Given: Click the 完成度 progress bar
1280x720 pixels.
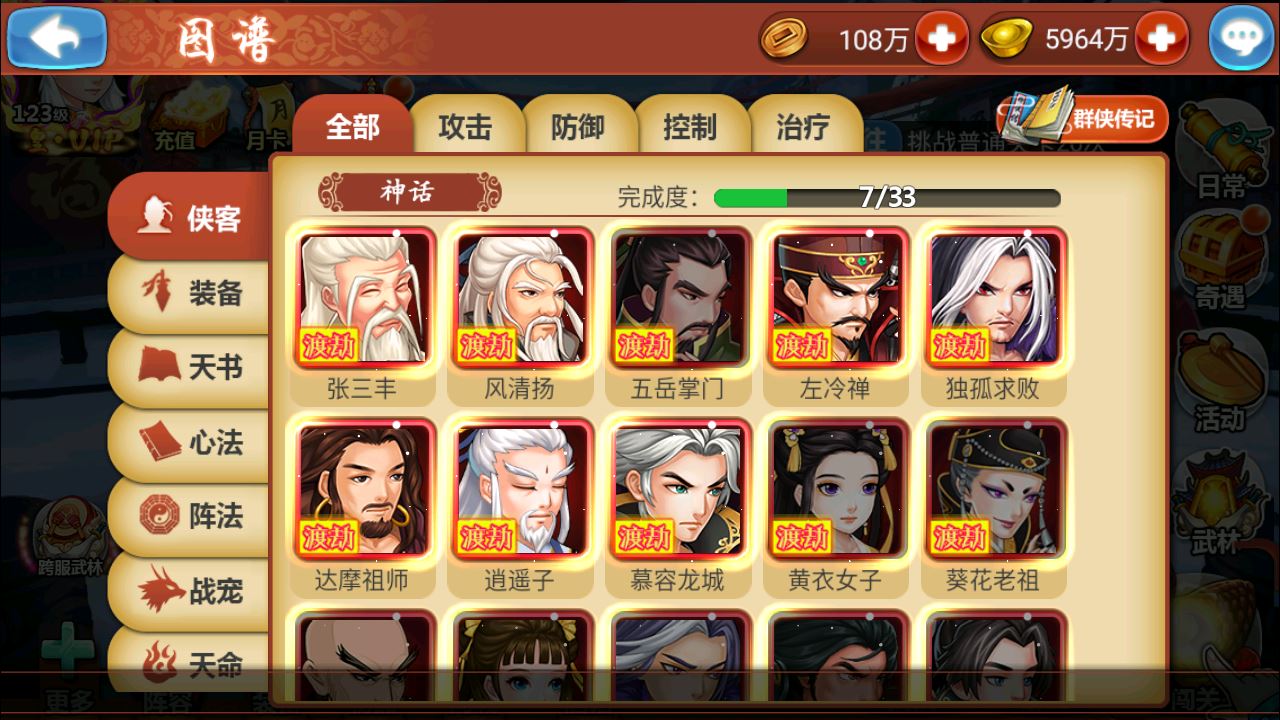Looking at the screenshot, I should (x=887, y=197).
